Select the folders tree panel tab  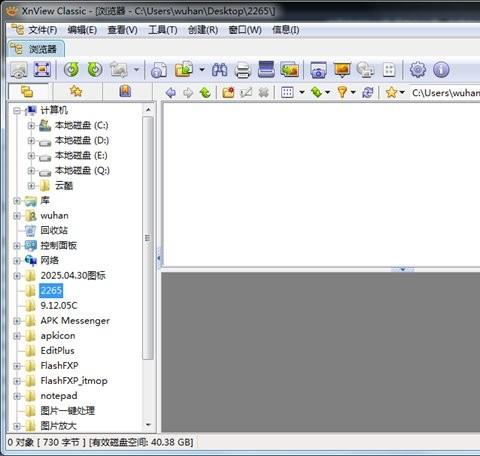(28, 91)
